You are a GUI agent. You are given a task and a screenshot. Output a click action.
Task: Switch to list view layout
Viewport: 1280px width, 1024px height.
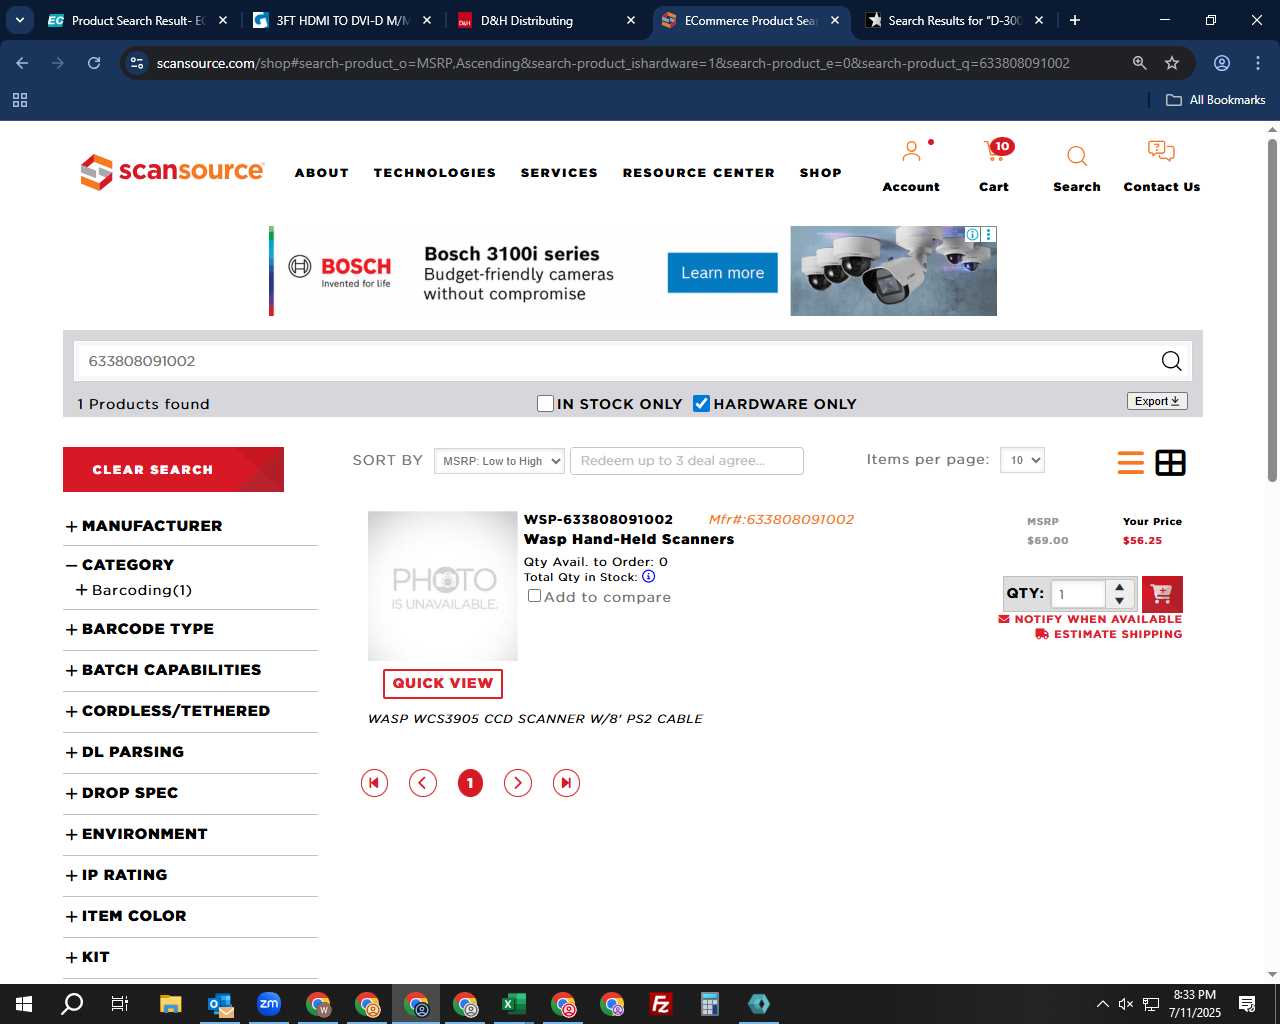point(1131,462)
